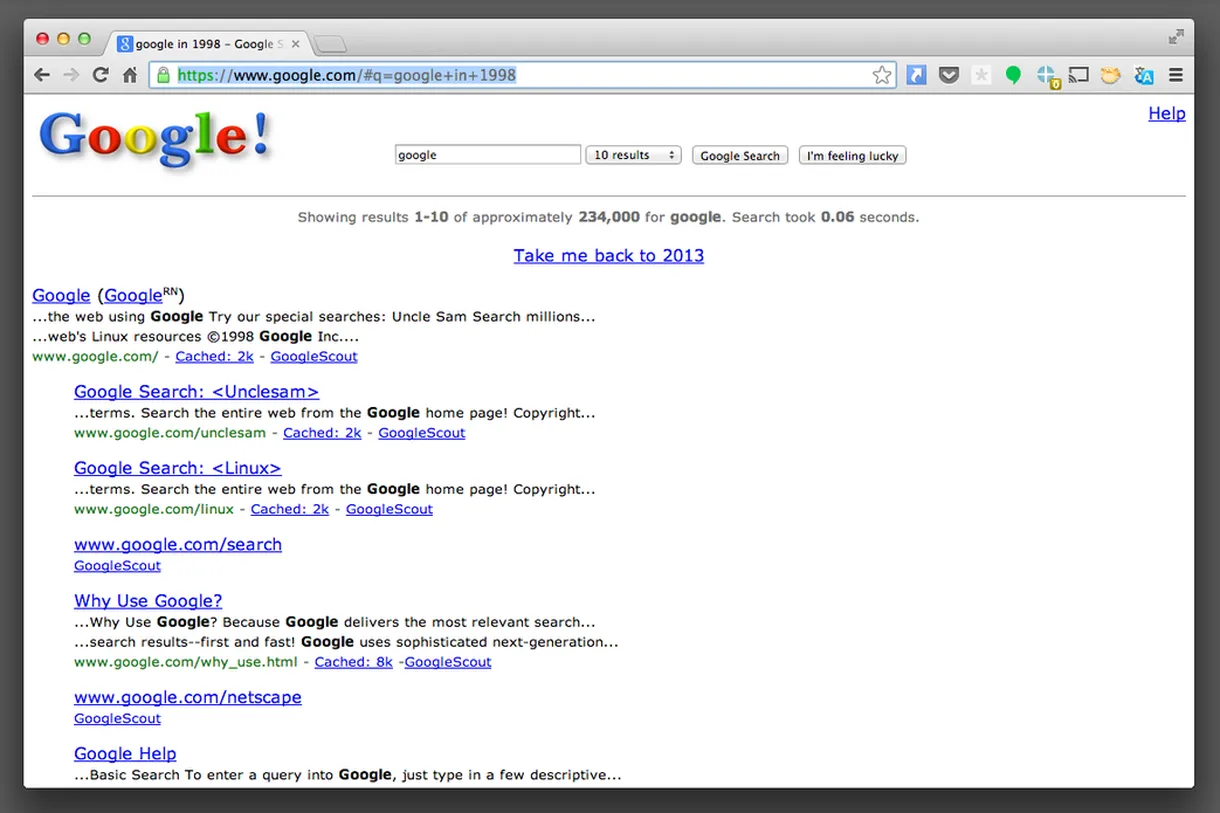Click the blue cross extension with badge
Image resolution: width=1220 pixels, height=813 pixels.
(x=1047, y=76)
